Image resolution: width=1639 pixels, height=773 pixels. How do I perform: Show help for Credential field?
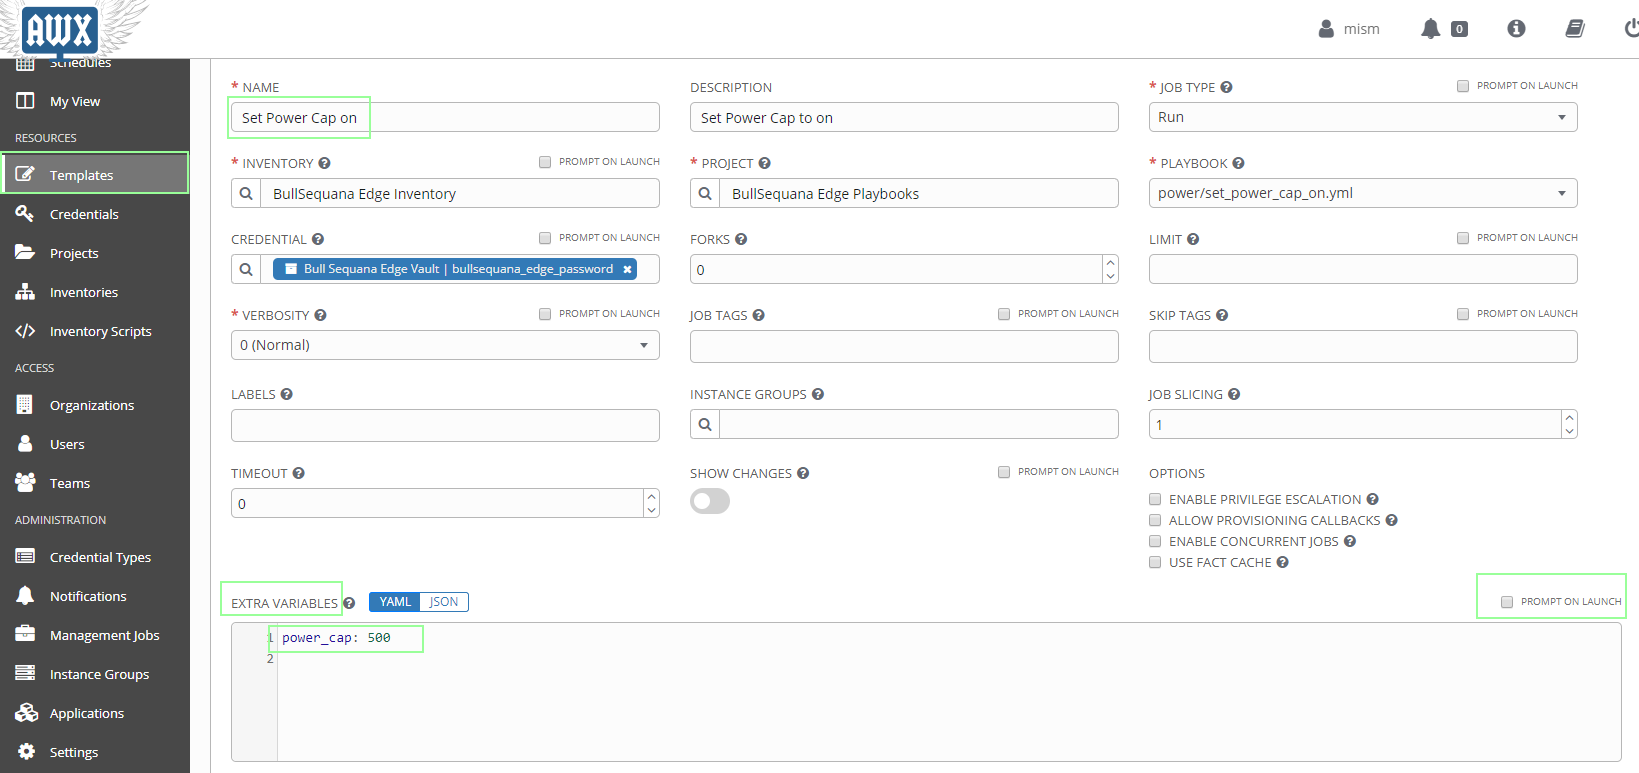pyautogui.click(x=318, y=239)
